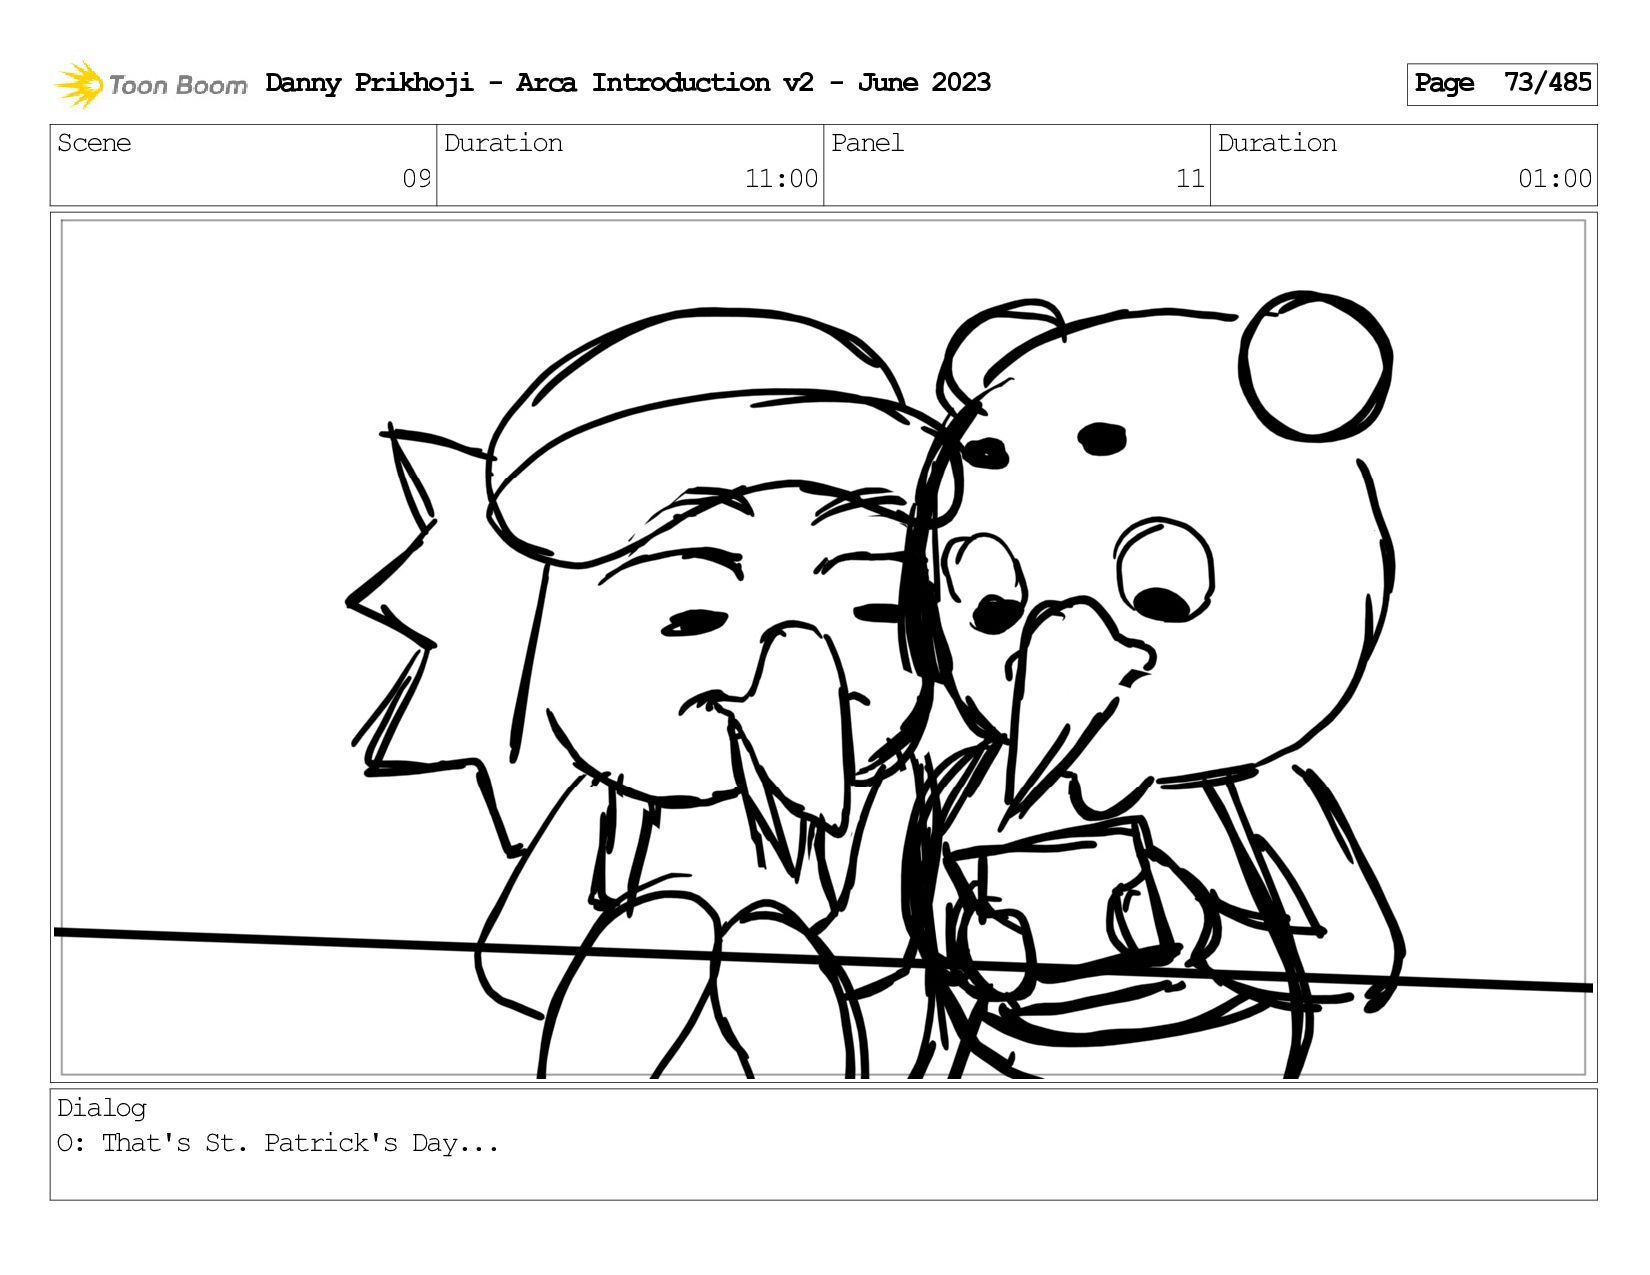Click the 'Dialog' label

click(x=102, y=1108)
